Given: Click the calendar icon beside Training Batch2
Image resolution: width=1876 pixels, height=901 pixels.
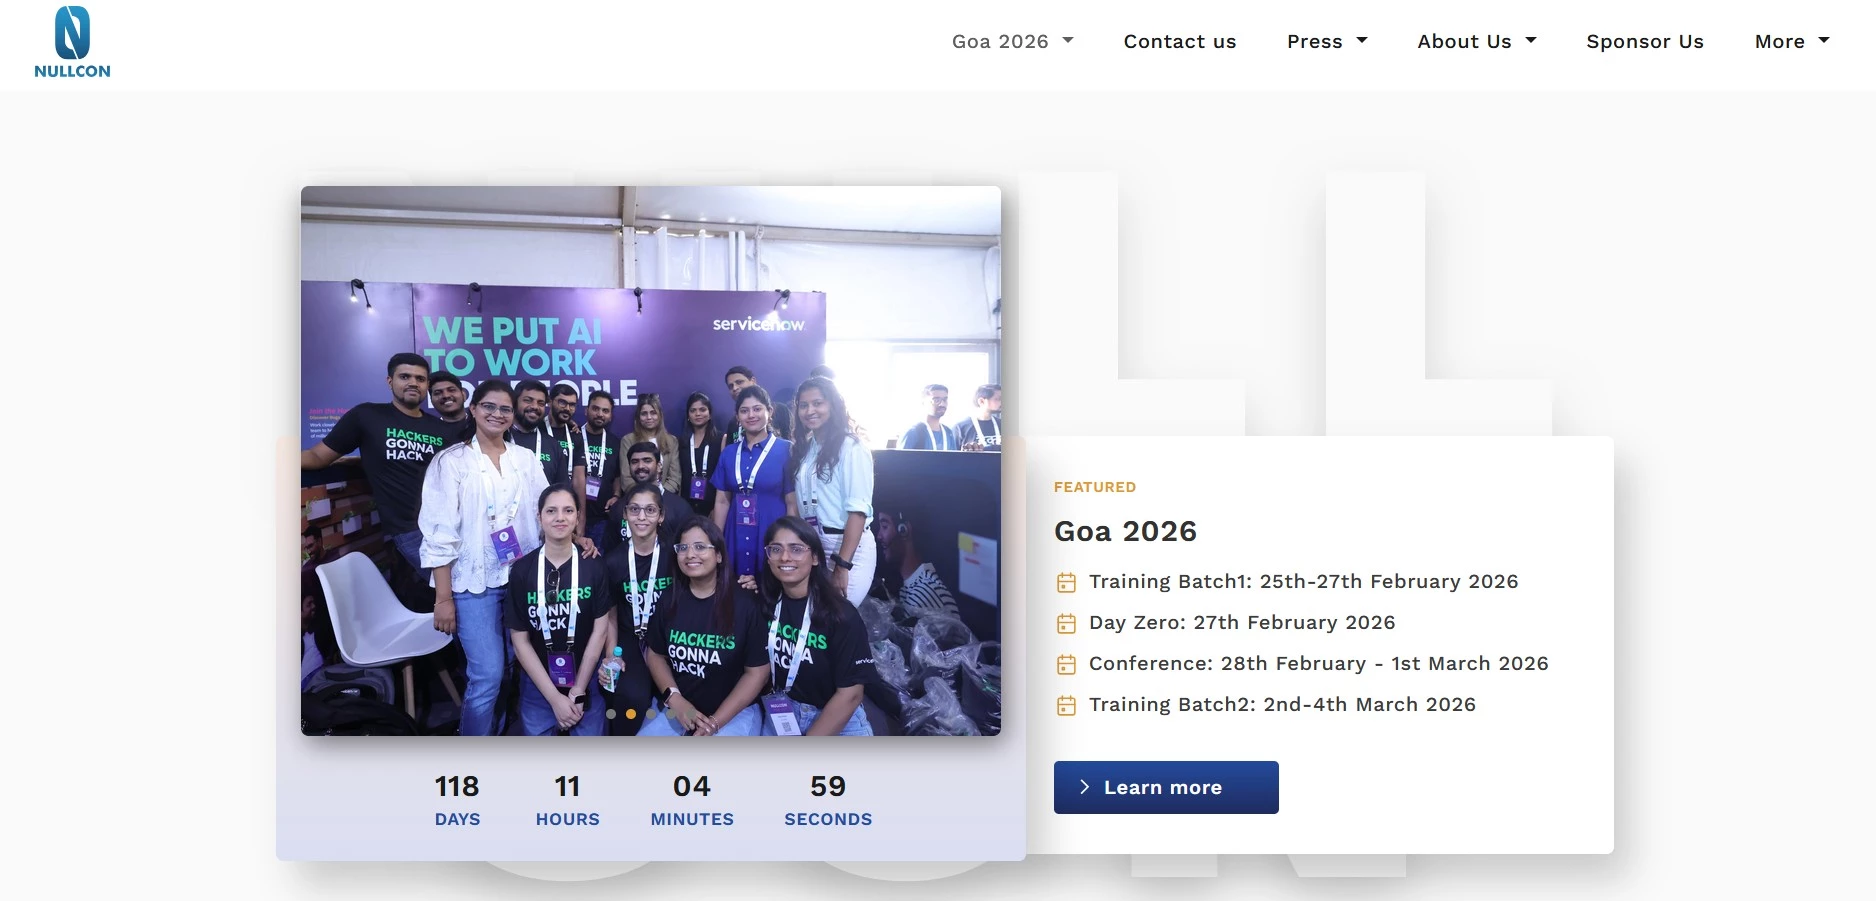Looking at the screenshot, I should pos(1067,705).
